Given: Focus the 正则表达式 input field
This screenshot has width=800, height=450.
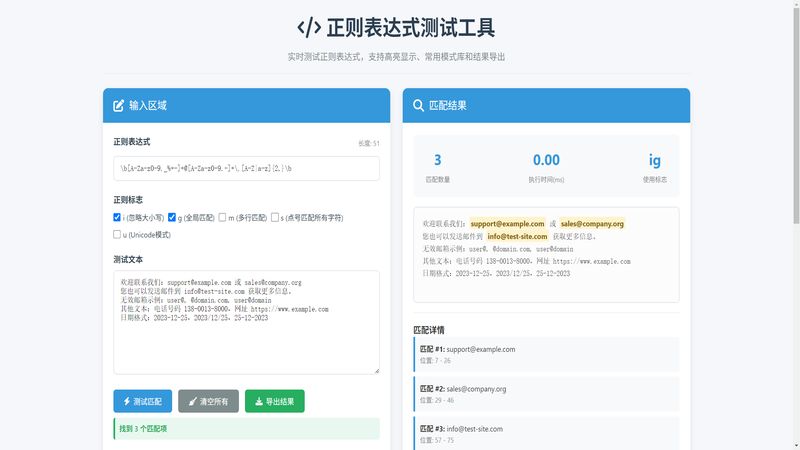Looking at the screenshot, I should coord(246,168).
